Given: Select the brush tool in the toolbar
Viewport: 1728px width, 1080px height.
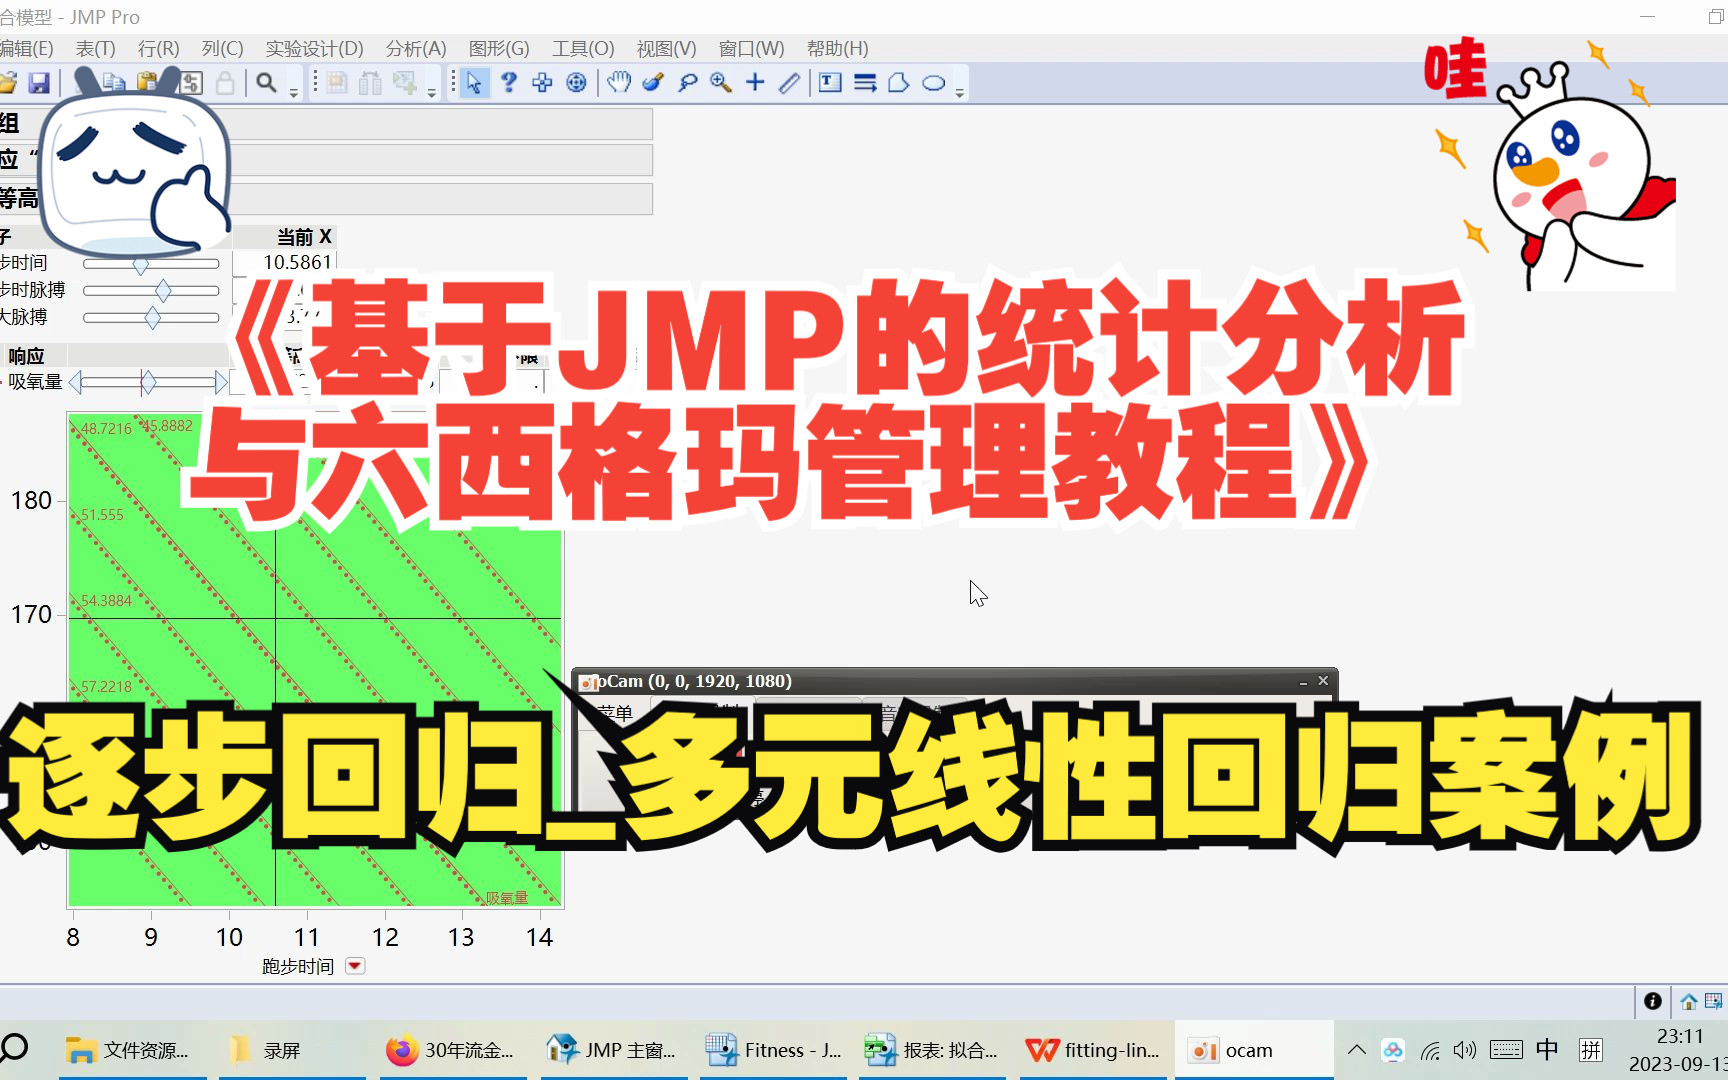Looking at the screenshot, I should coord(651,83).
